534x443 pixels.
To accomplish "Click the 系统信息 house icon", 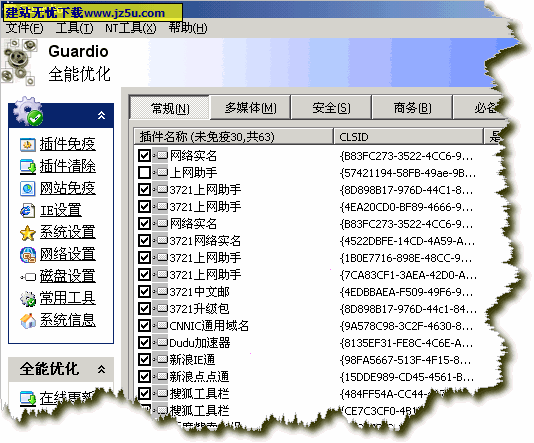I will tap(28, 321).
